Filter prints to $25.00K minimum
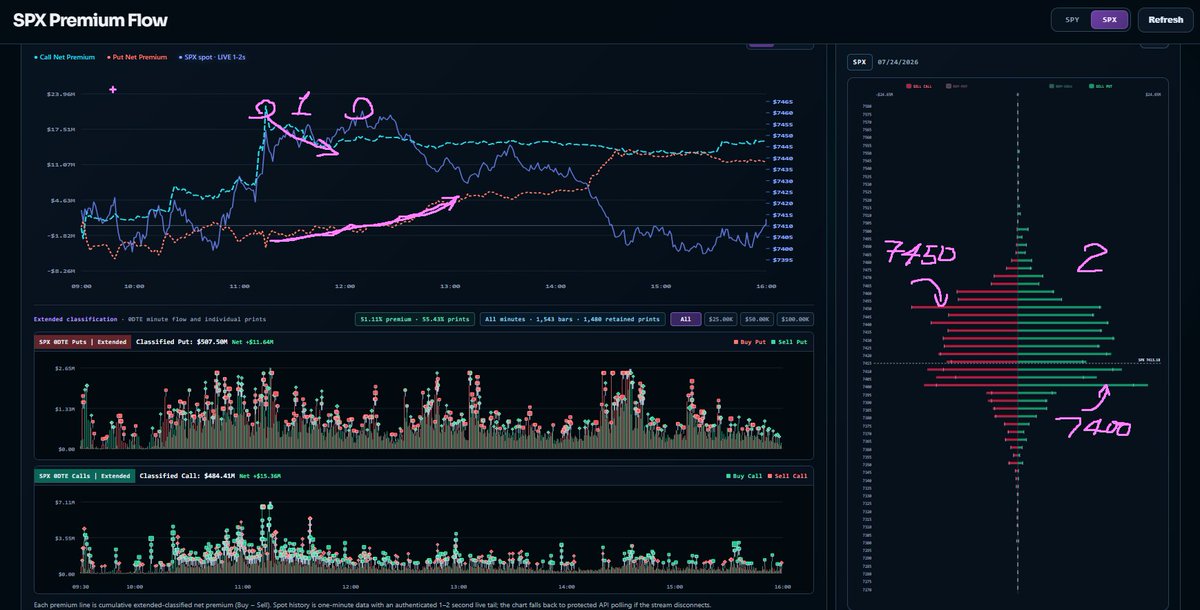Screen dimensions: 1200x610 point(719,319)
